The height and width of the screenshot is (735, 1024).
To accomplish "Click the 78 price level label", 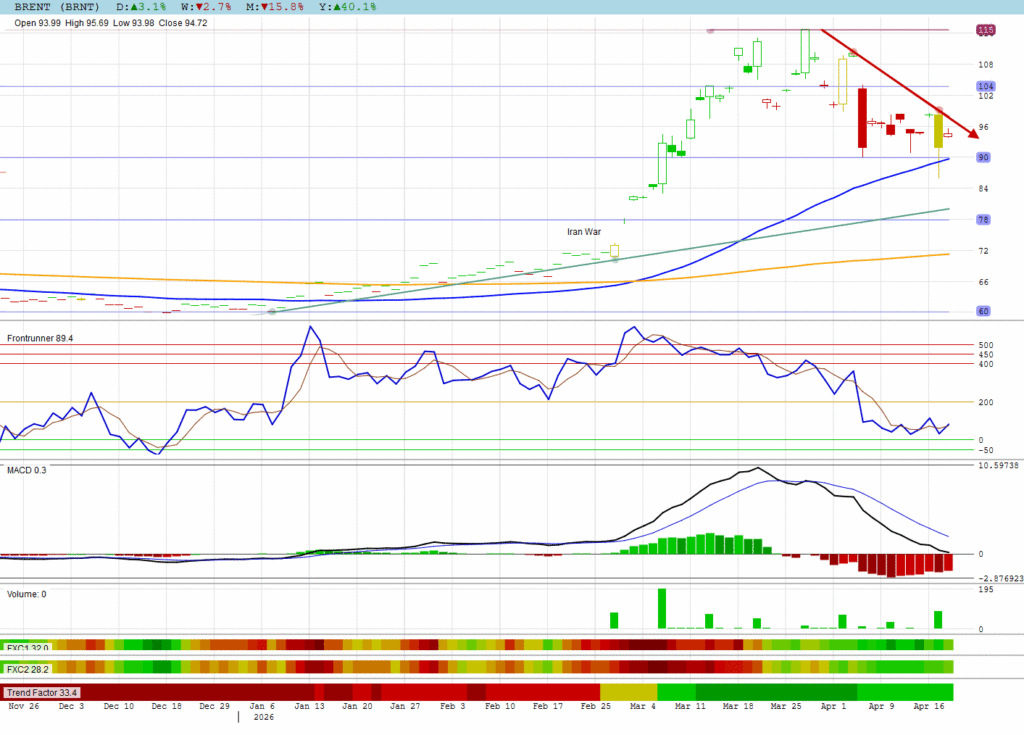I will (x=983, y=220).
